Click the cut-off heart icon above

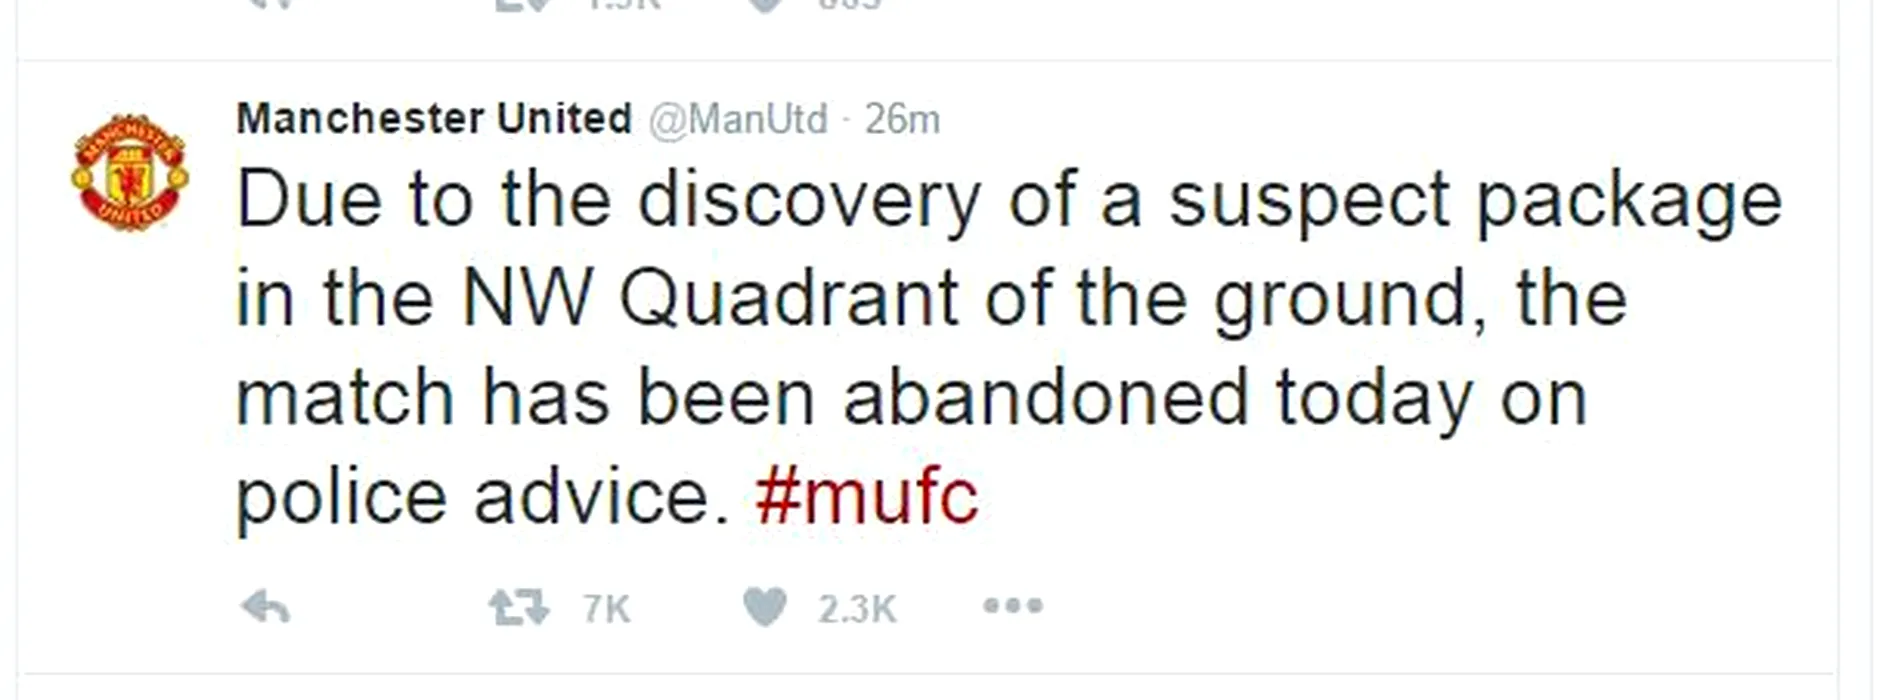(765, 4)
